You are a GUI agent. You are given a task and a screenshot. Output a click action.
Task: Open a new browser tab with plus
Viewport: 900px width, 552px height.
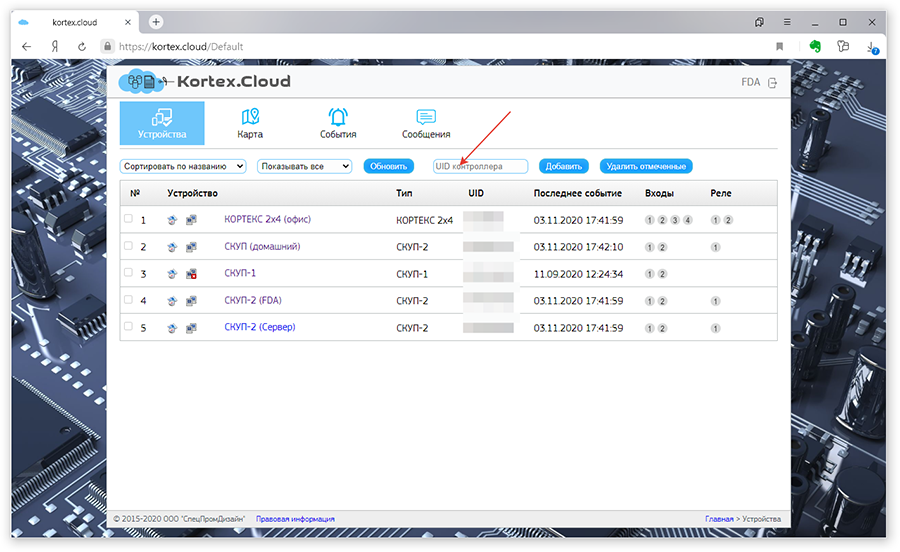click(x=155, y=22)
